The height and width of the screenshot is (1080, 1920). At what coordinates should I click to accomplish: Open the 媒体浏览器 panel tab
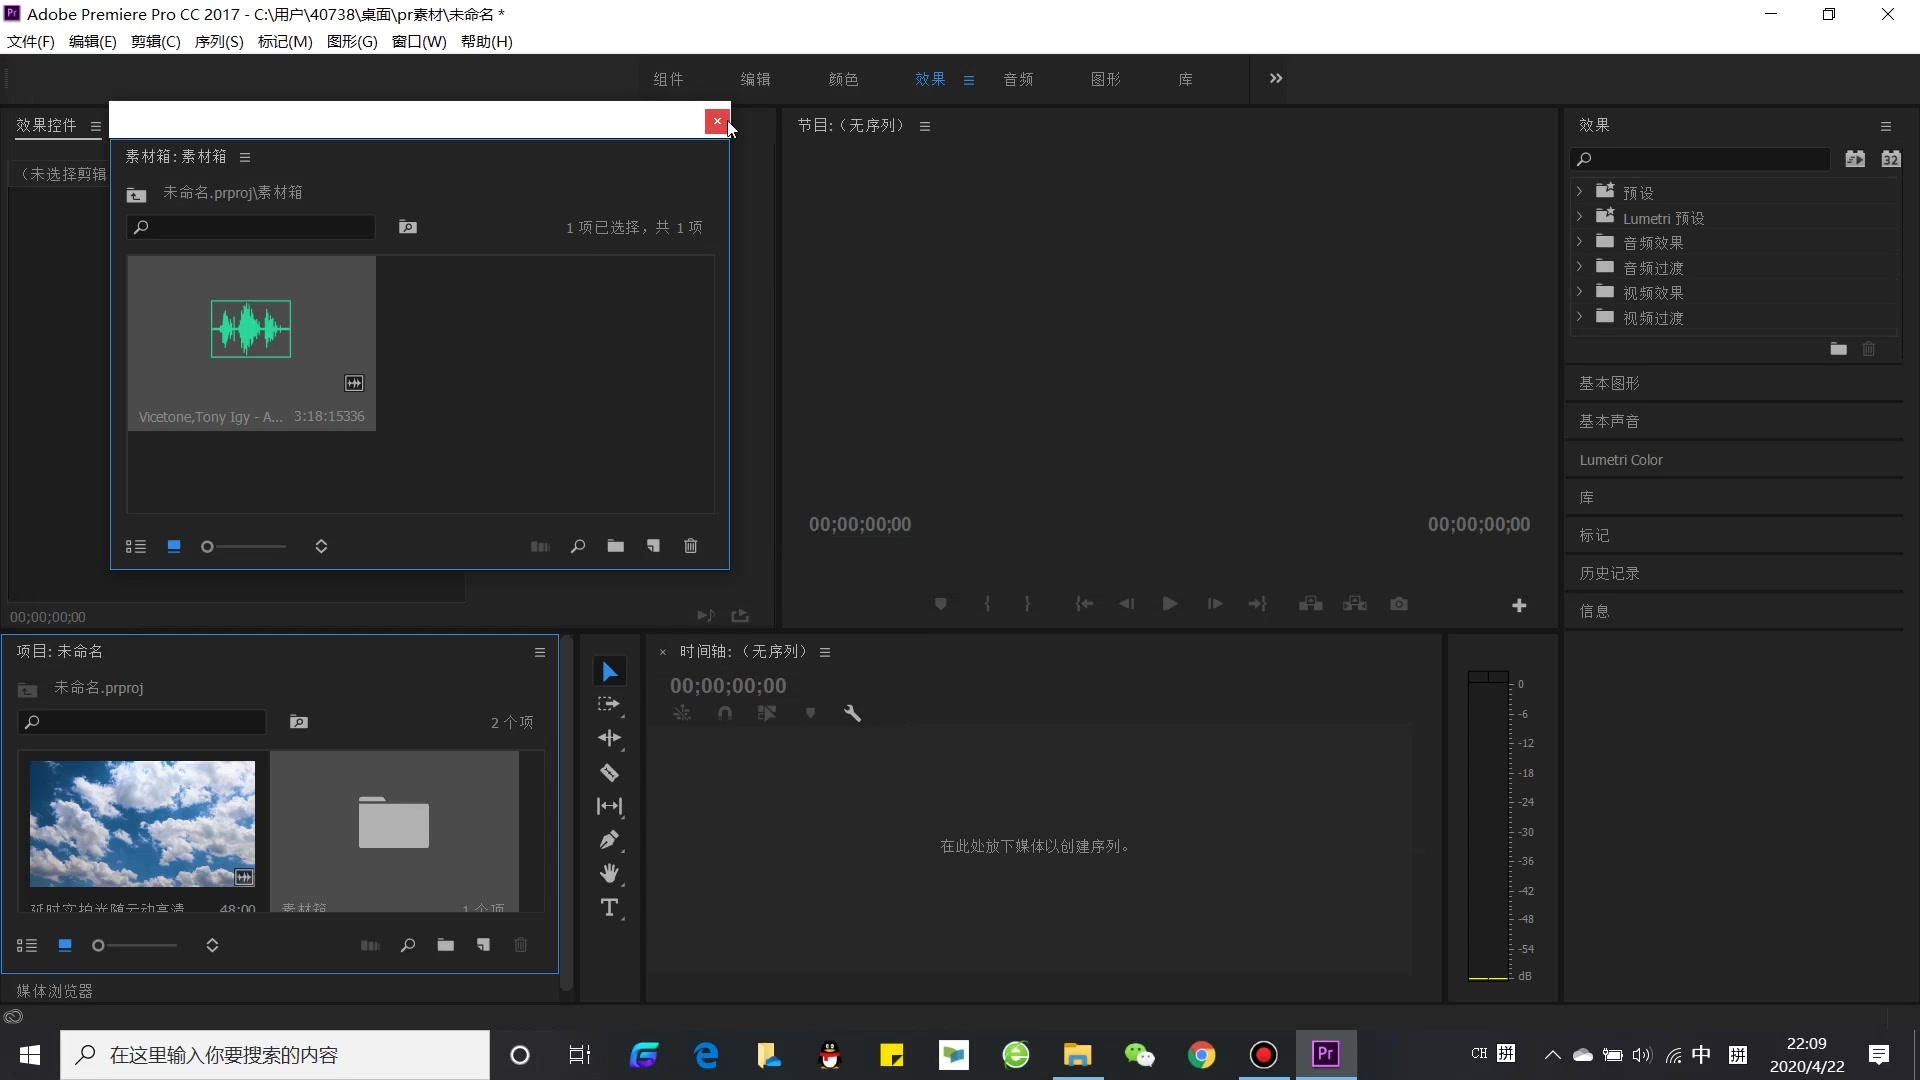coord(55,991)
